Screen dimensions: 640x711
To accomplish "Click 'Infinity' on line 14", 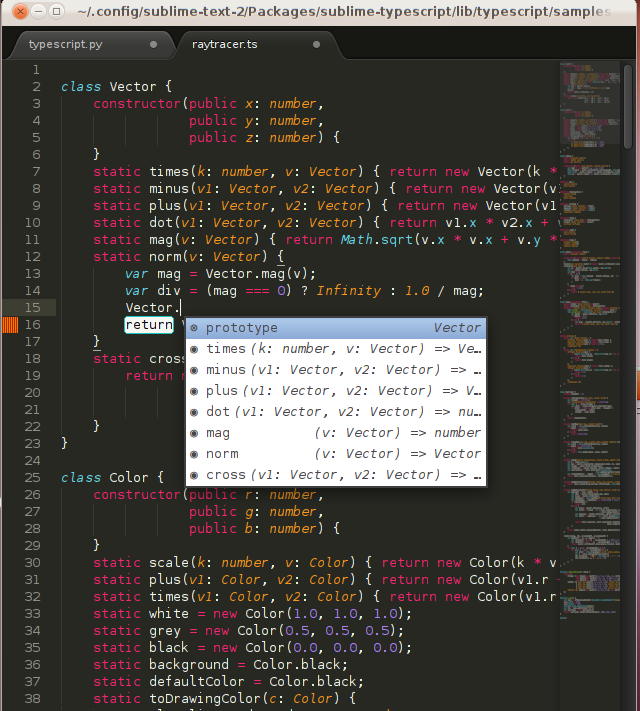I will click(349, 291).
